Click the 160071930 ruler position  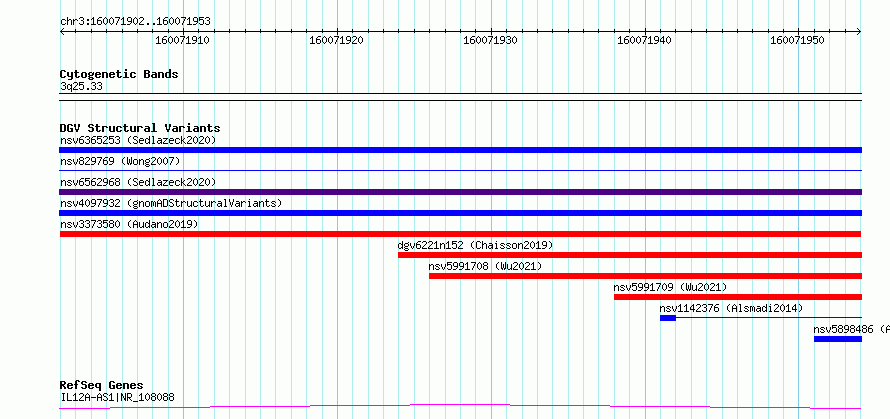[490, 40]
